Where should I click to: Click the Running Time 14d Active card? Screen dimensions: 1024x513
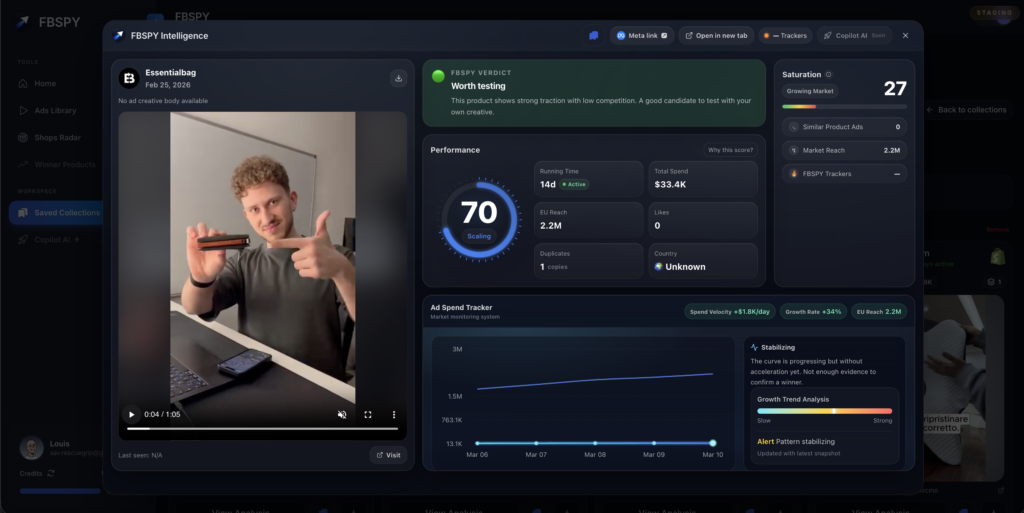(x=588, y=178)
